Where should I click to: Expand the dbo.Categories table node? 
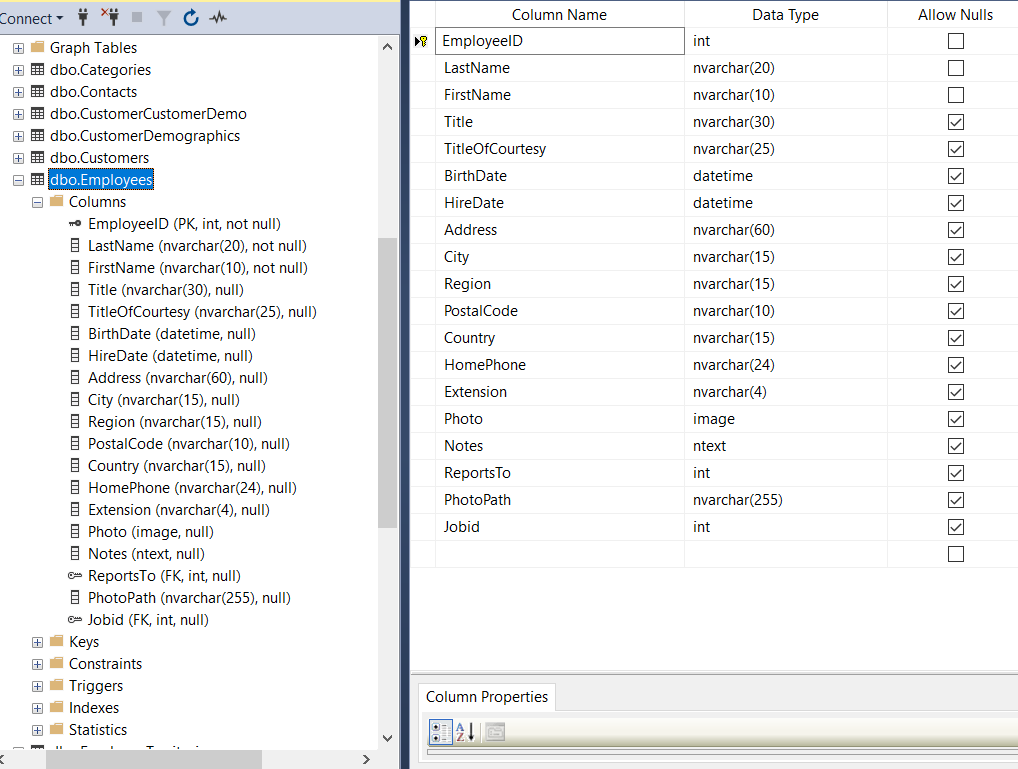point(18,70)
